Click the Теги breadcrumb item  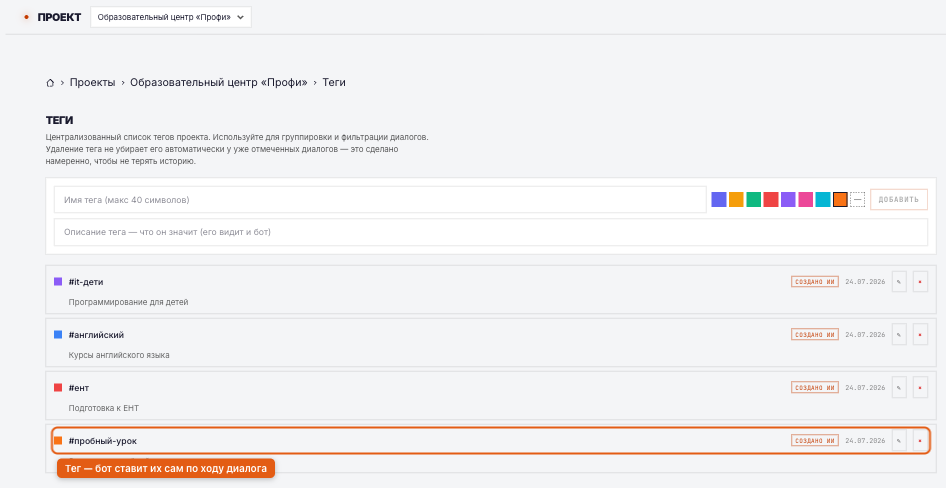tap(334, 83)
